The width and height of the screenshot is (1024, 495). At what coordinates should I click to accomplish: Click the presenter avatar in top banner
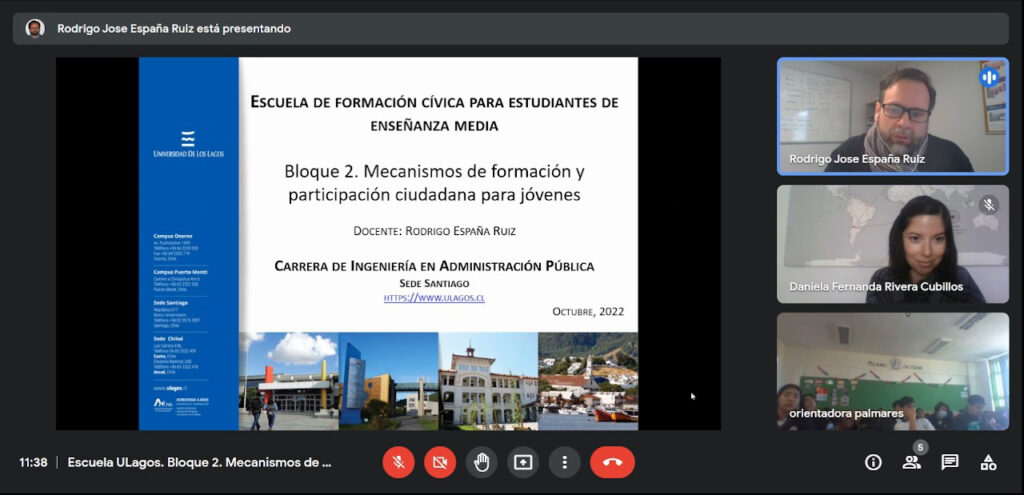point(35,28)
